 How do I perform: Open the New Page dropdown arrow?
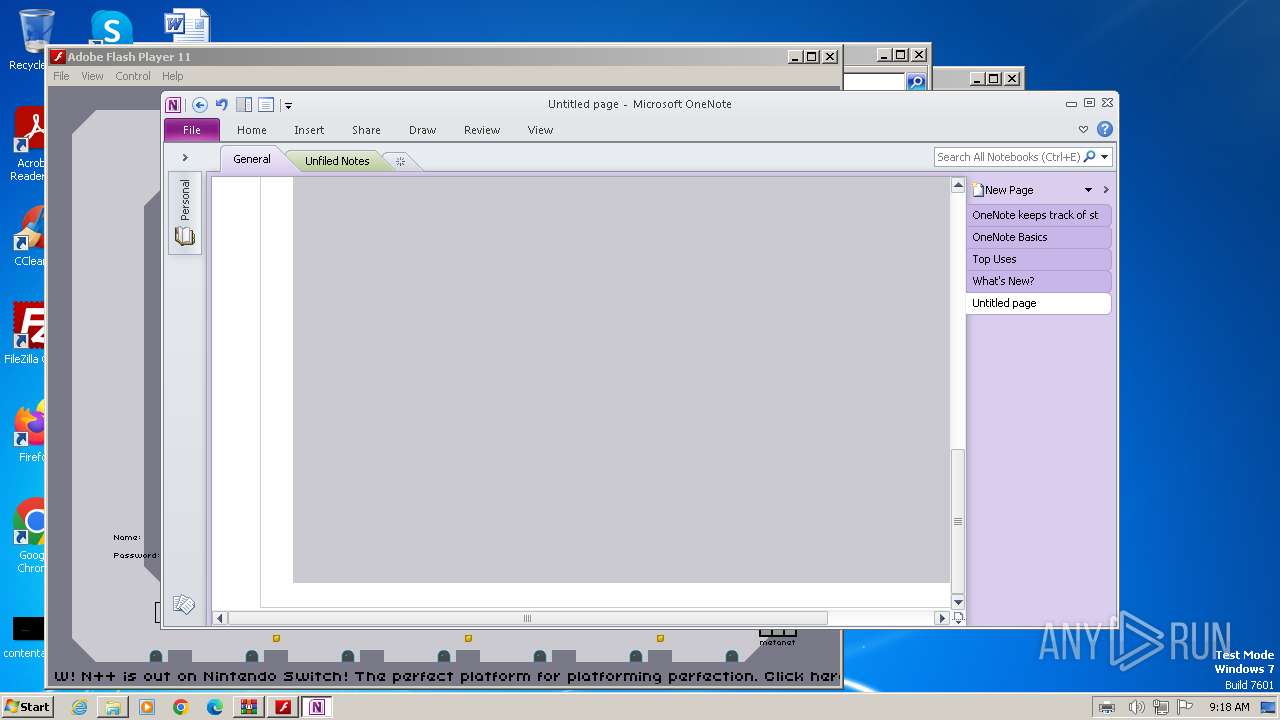click(1088, 190)
